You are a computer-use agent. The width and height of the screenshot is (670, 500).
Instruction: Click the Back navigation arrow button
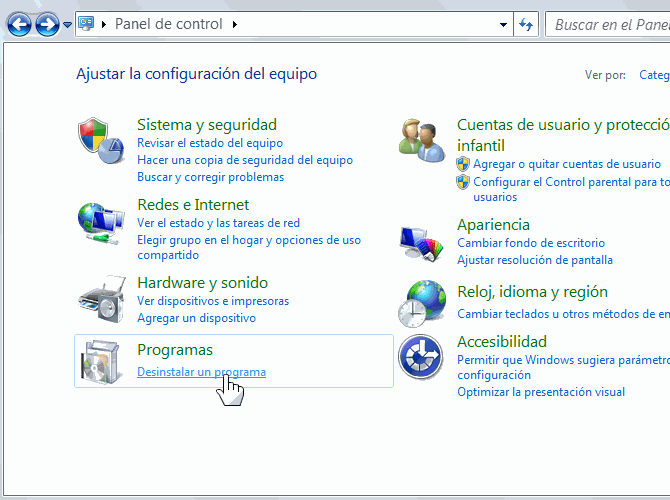pos(19,24)
